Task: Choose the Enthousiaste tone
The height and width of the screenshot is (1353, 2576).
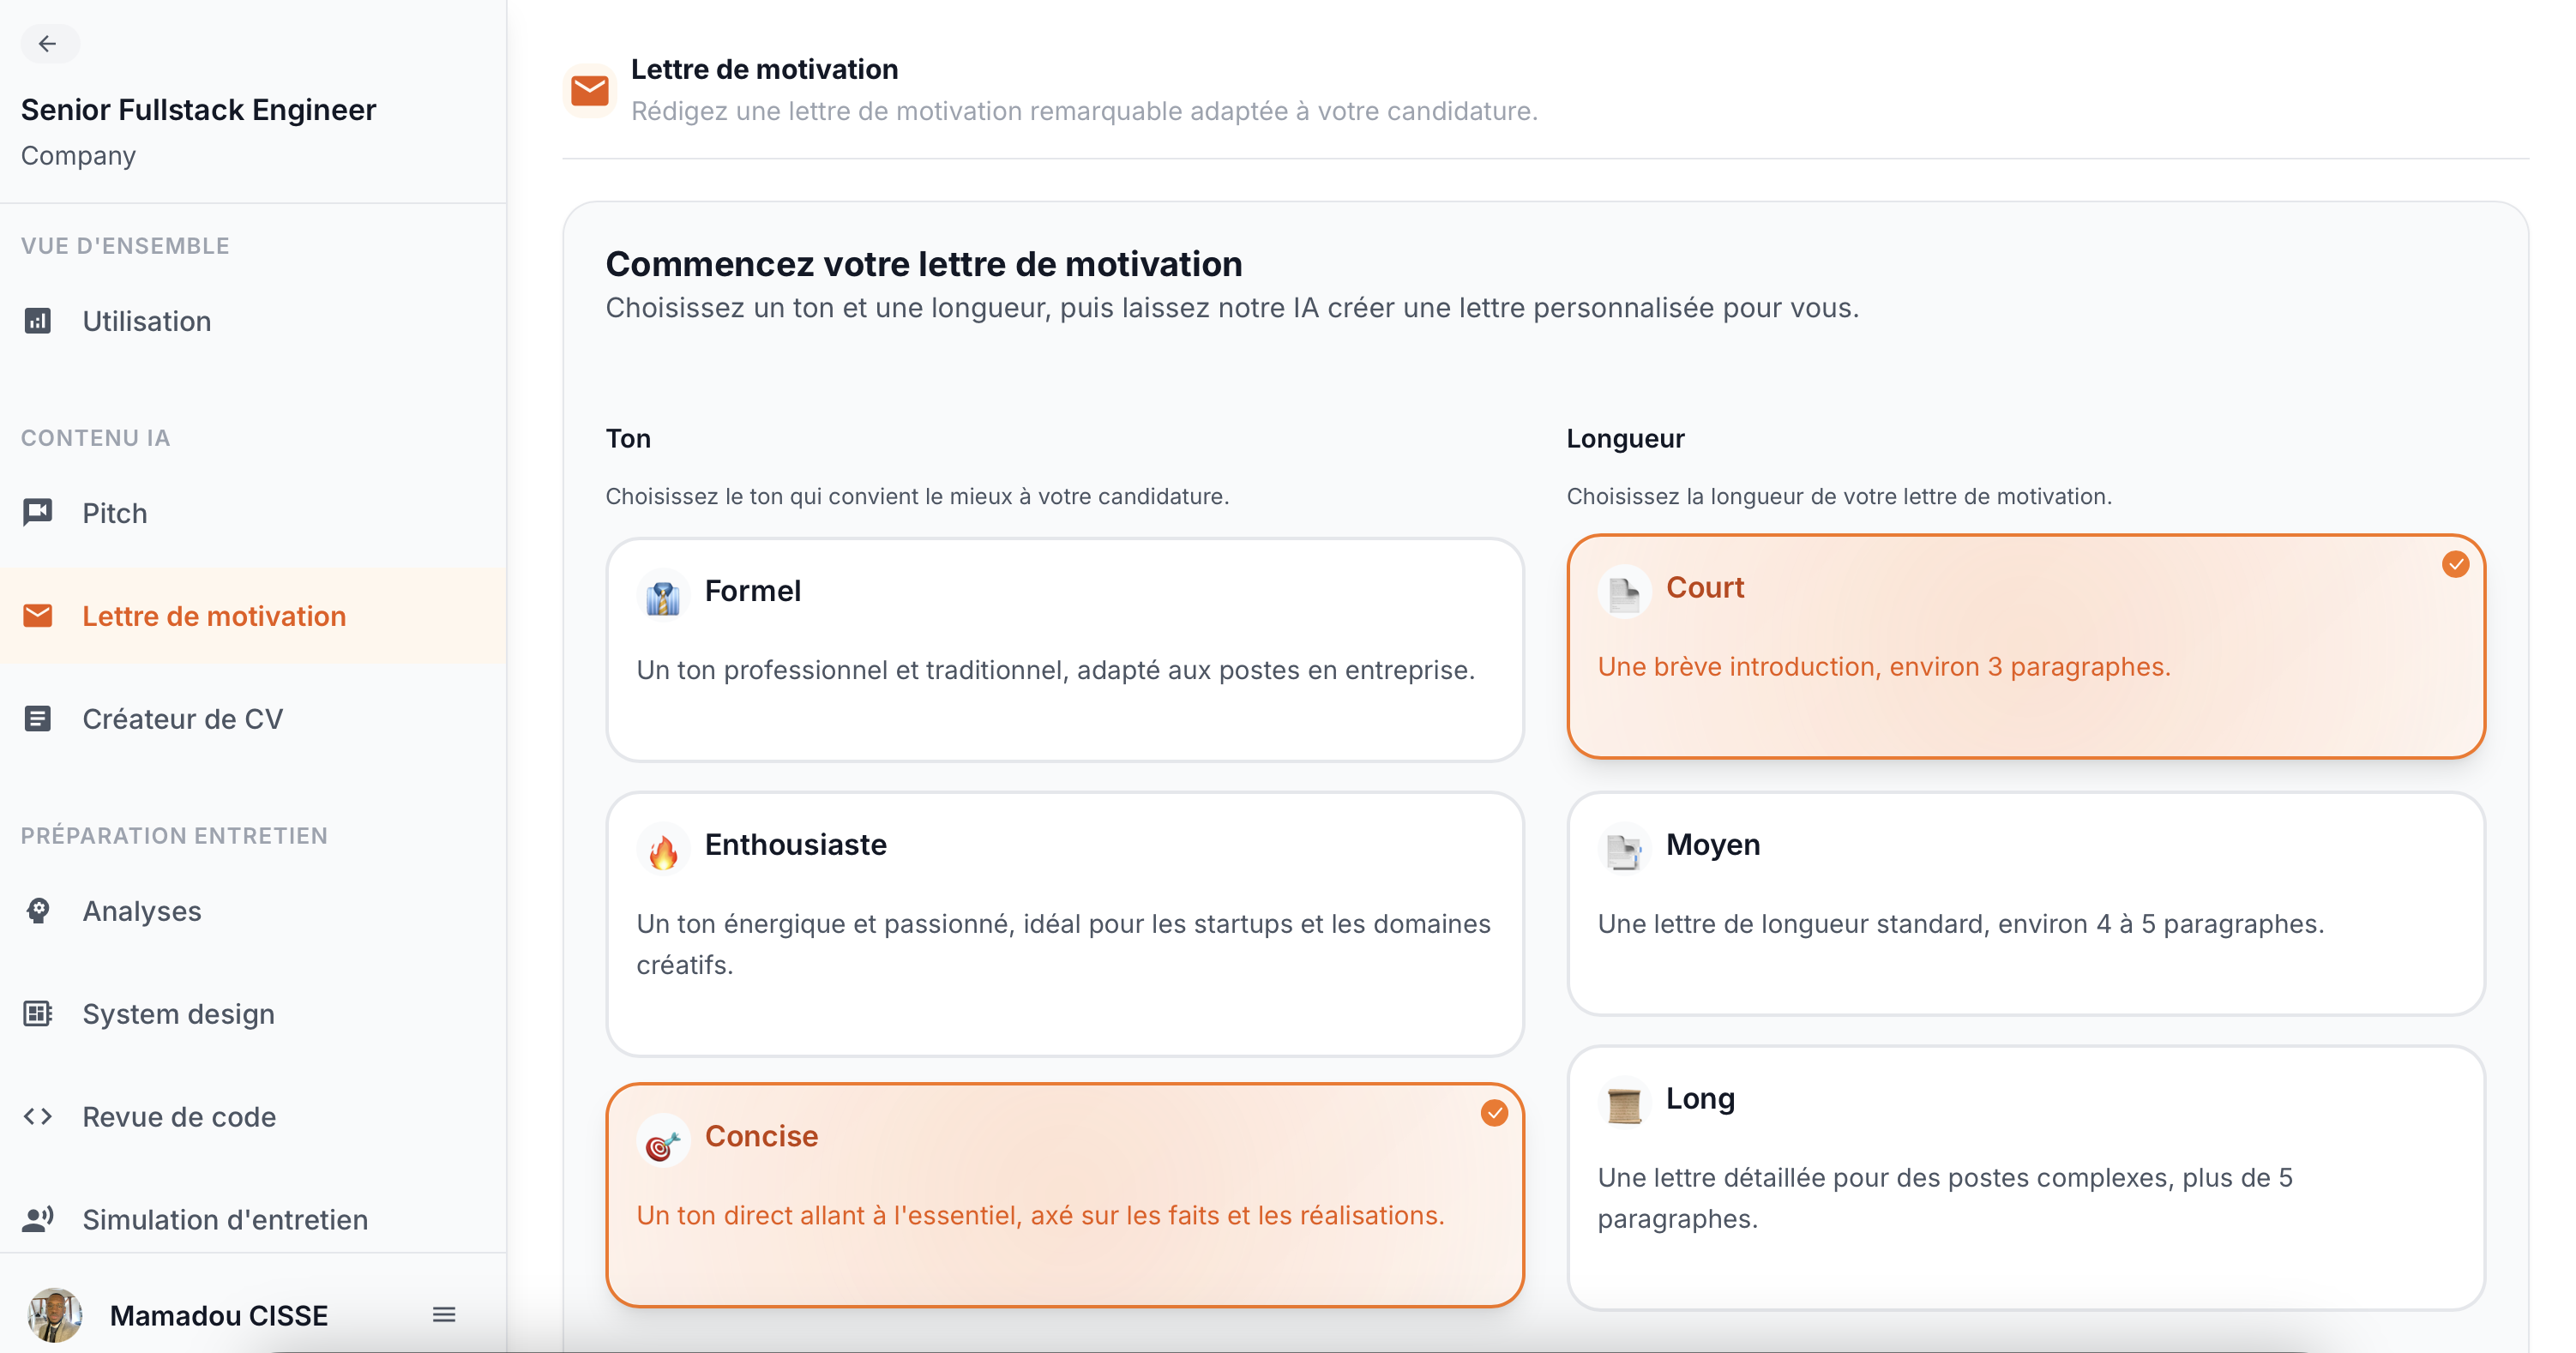Action: pyautogui.click(x=1063, y=922)
